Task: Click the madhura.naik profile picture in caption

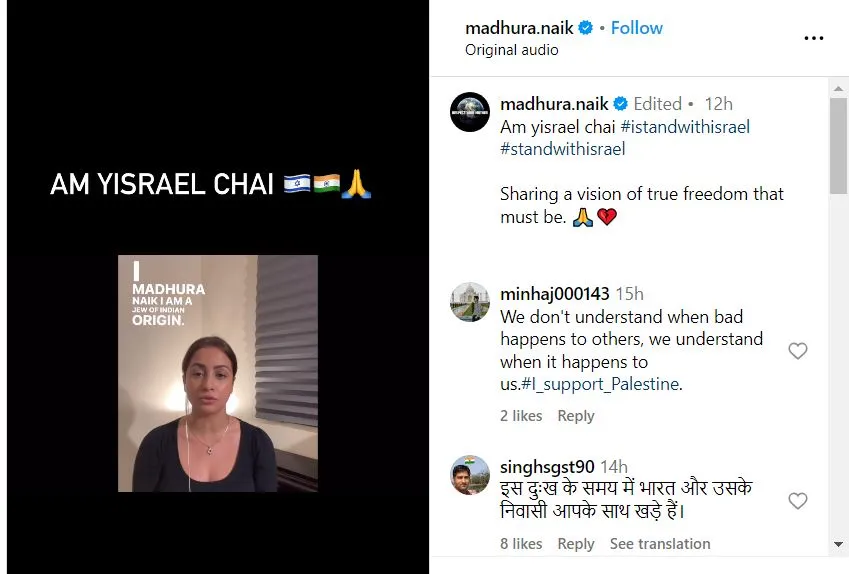Action: click(470, 112)
